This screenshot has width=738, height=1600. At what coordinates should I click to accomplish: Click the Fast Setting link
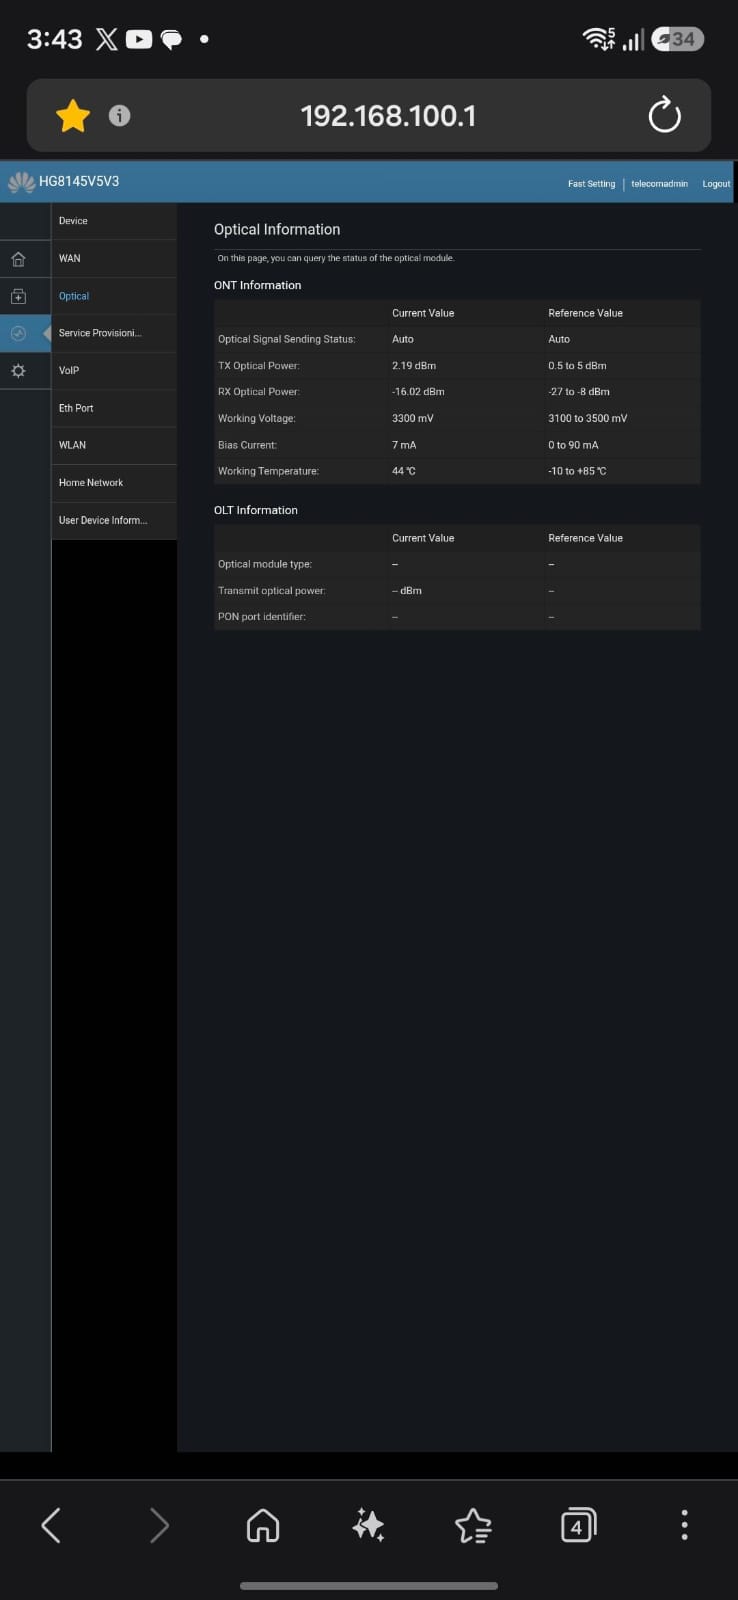click(x=591, y=184)
